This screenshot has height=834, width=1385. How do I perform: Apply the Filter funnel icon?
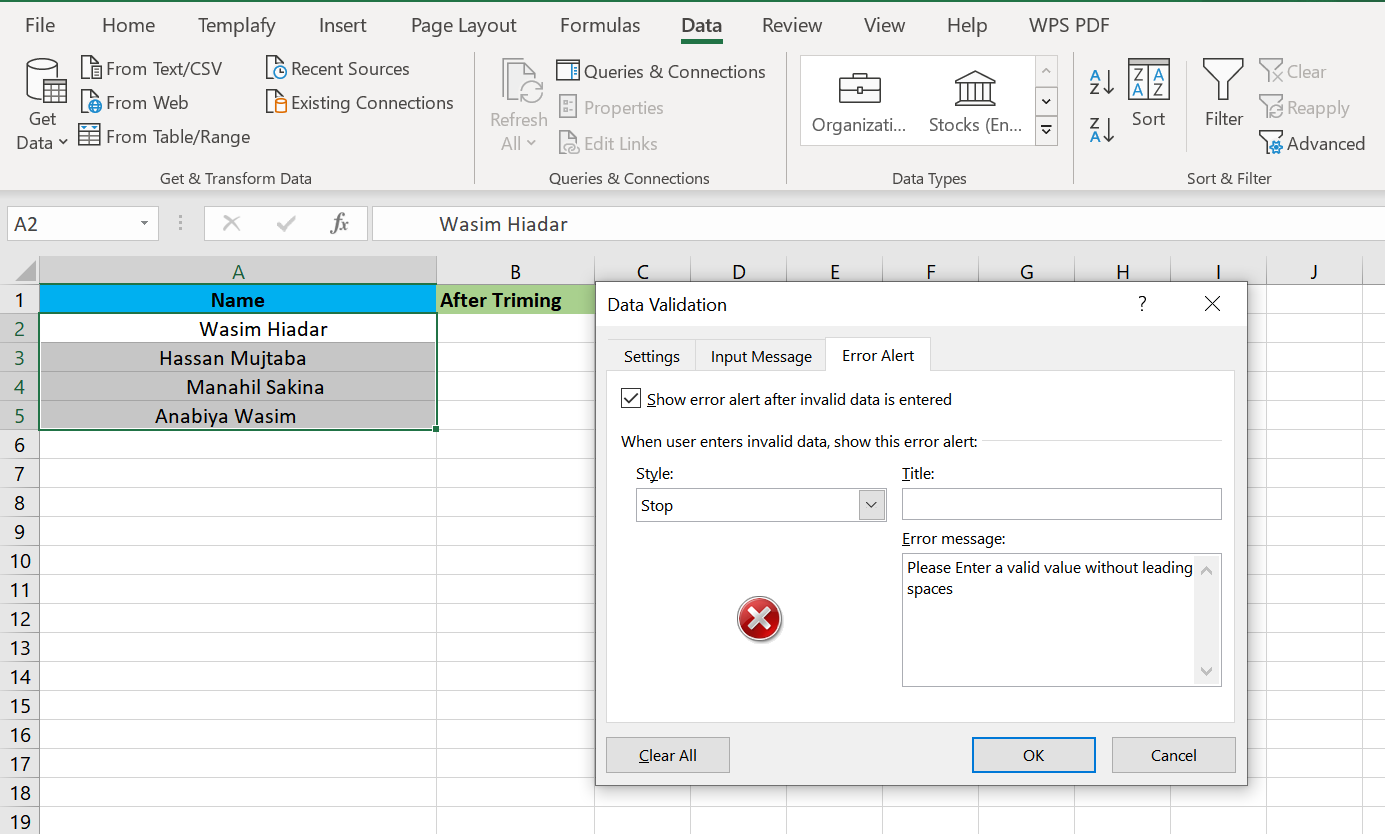click(1222, 90)
